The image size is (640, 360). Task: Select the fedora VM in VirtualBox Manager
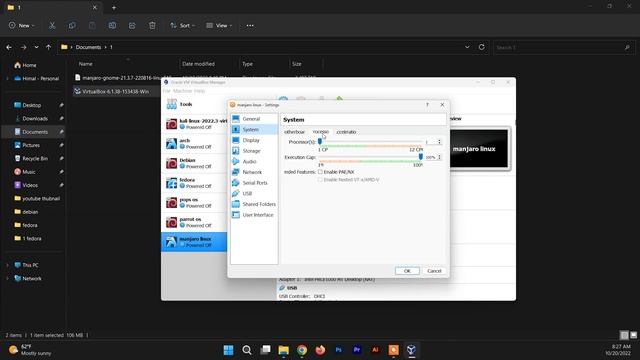194,182
